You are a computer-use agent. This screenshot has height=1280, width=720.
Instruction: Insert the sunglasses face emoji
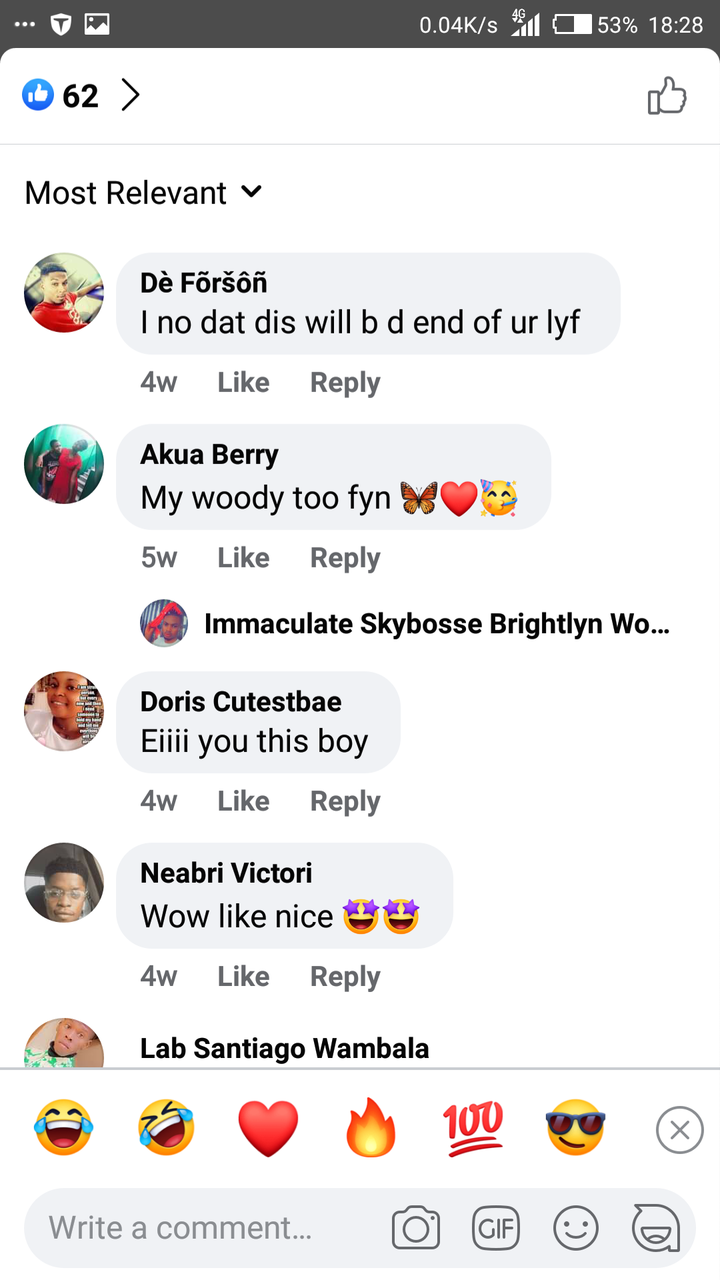coord(576,1129)
